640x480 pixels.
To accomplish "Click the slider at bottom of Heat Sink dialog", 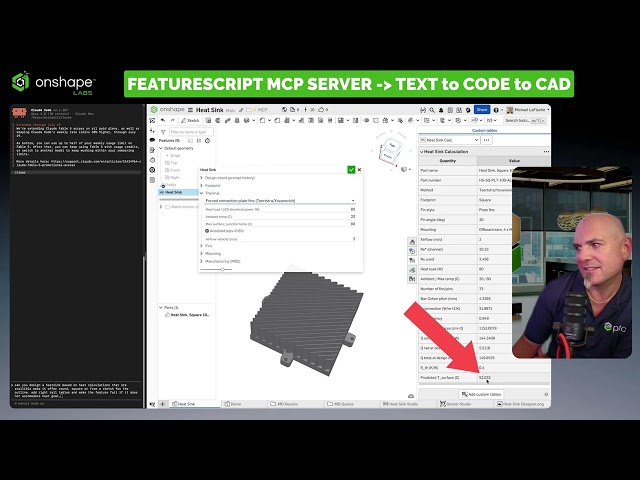I will (216, 269).
